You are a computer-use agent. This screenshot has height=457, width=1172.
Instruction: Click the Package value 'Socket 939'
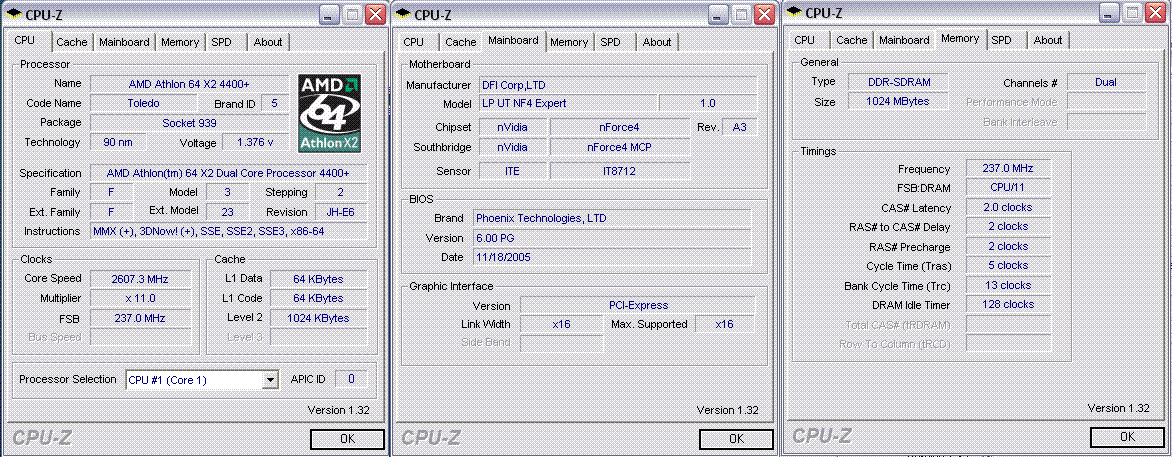pyautogui.click(x=190, y=123)
